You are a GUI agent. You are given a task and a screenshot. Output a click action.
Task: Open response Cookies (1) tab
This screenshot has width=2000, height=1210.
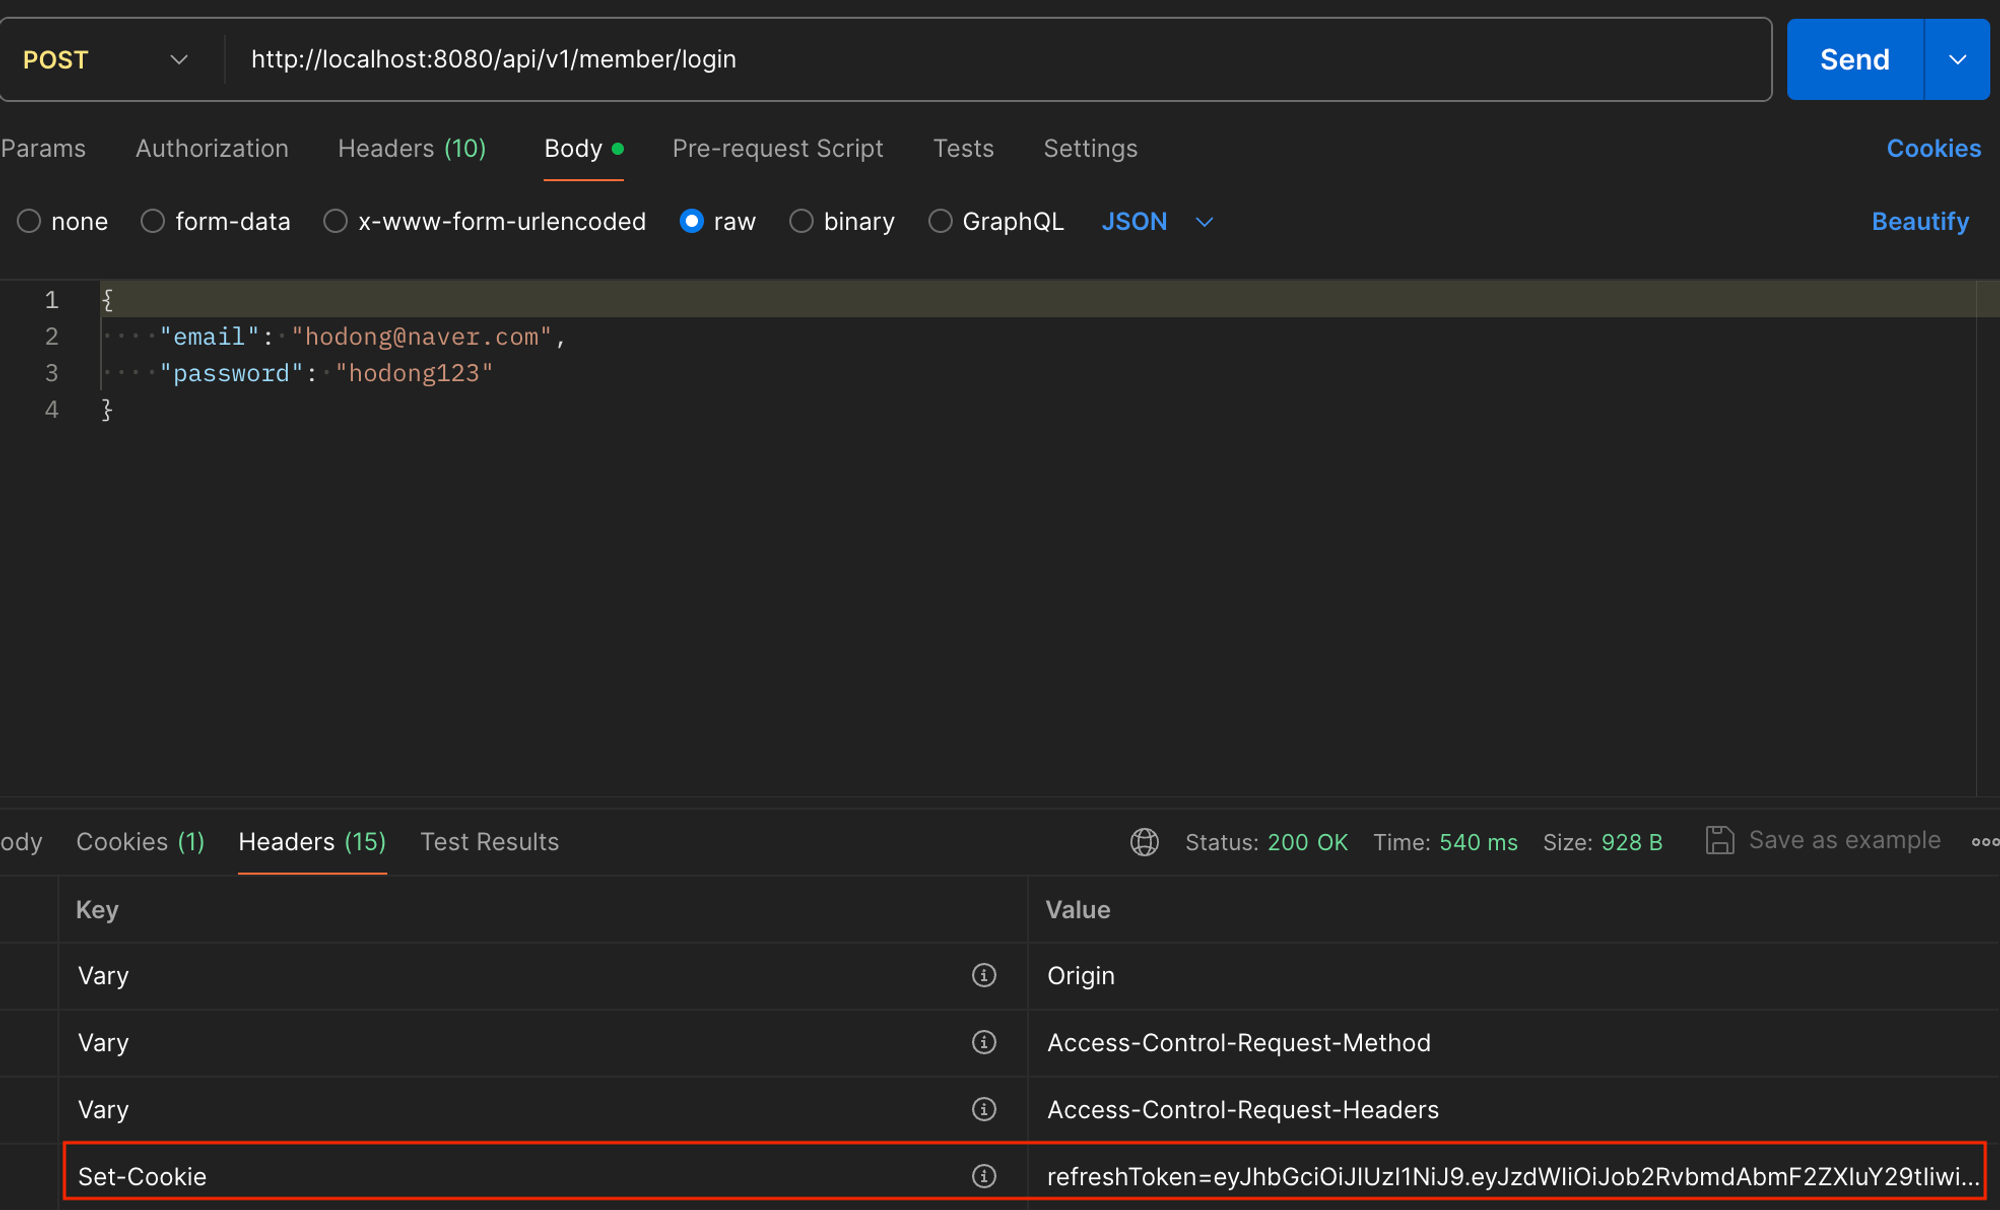coord(140,842)
